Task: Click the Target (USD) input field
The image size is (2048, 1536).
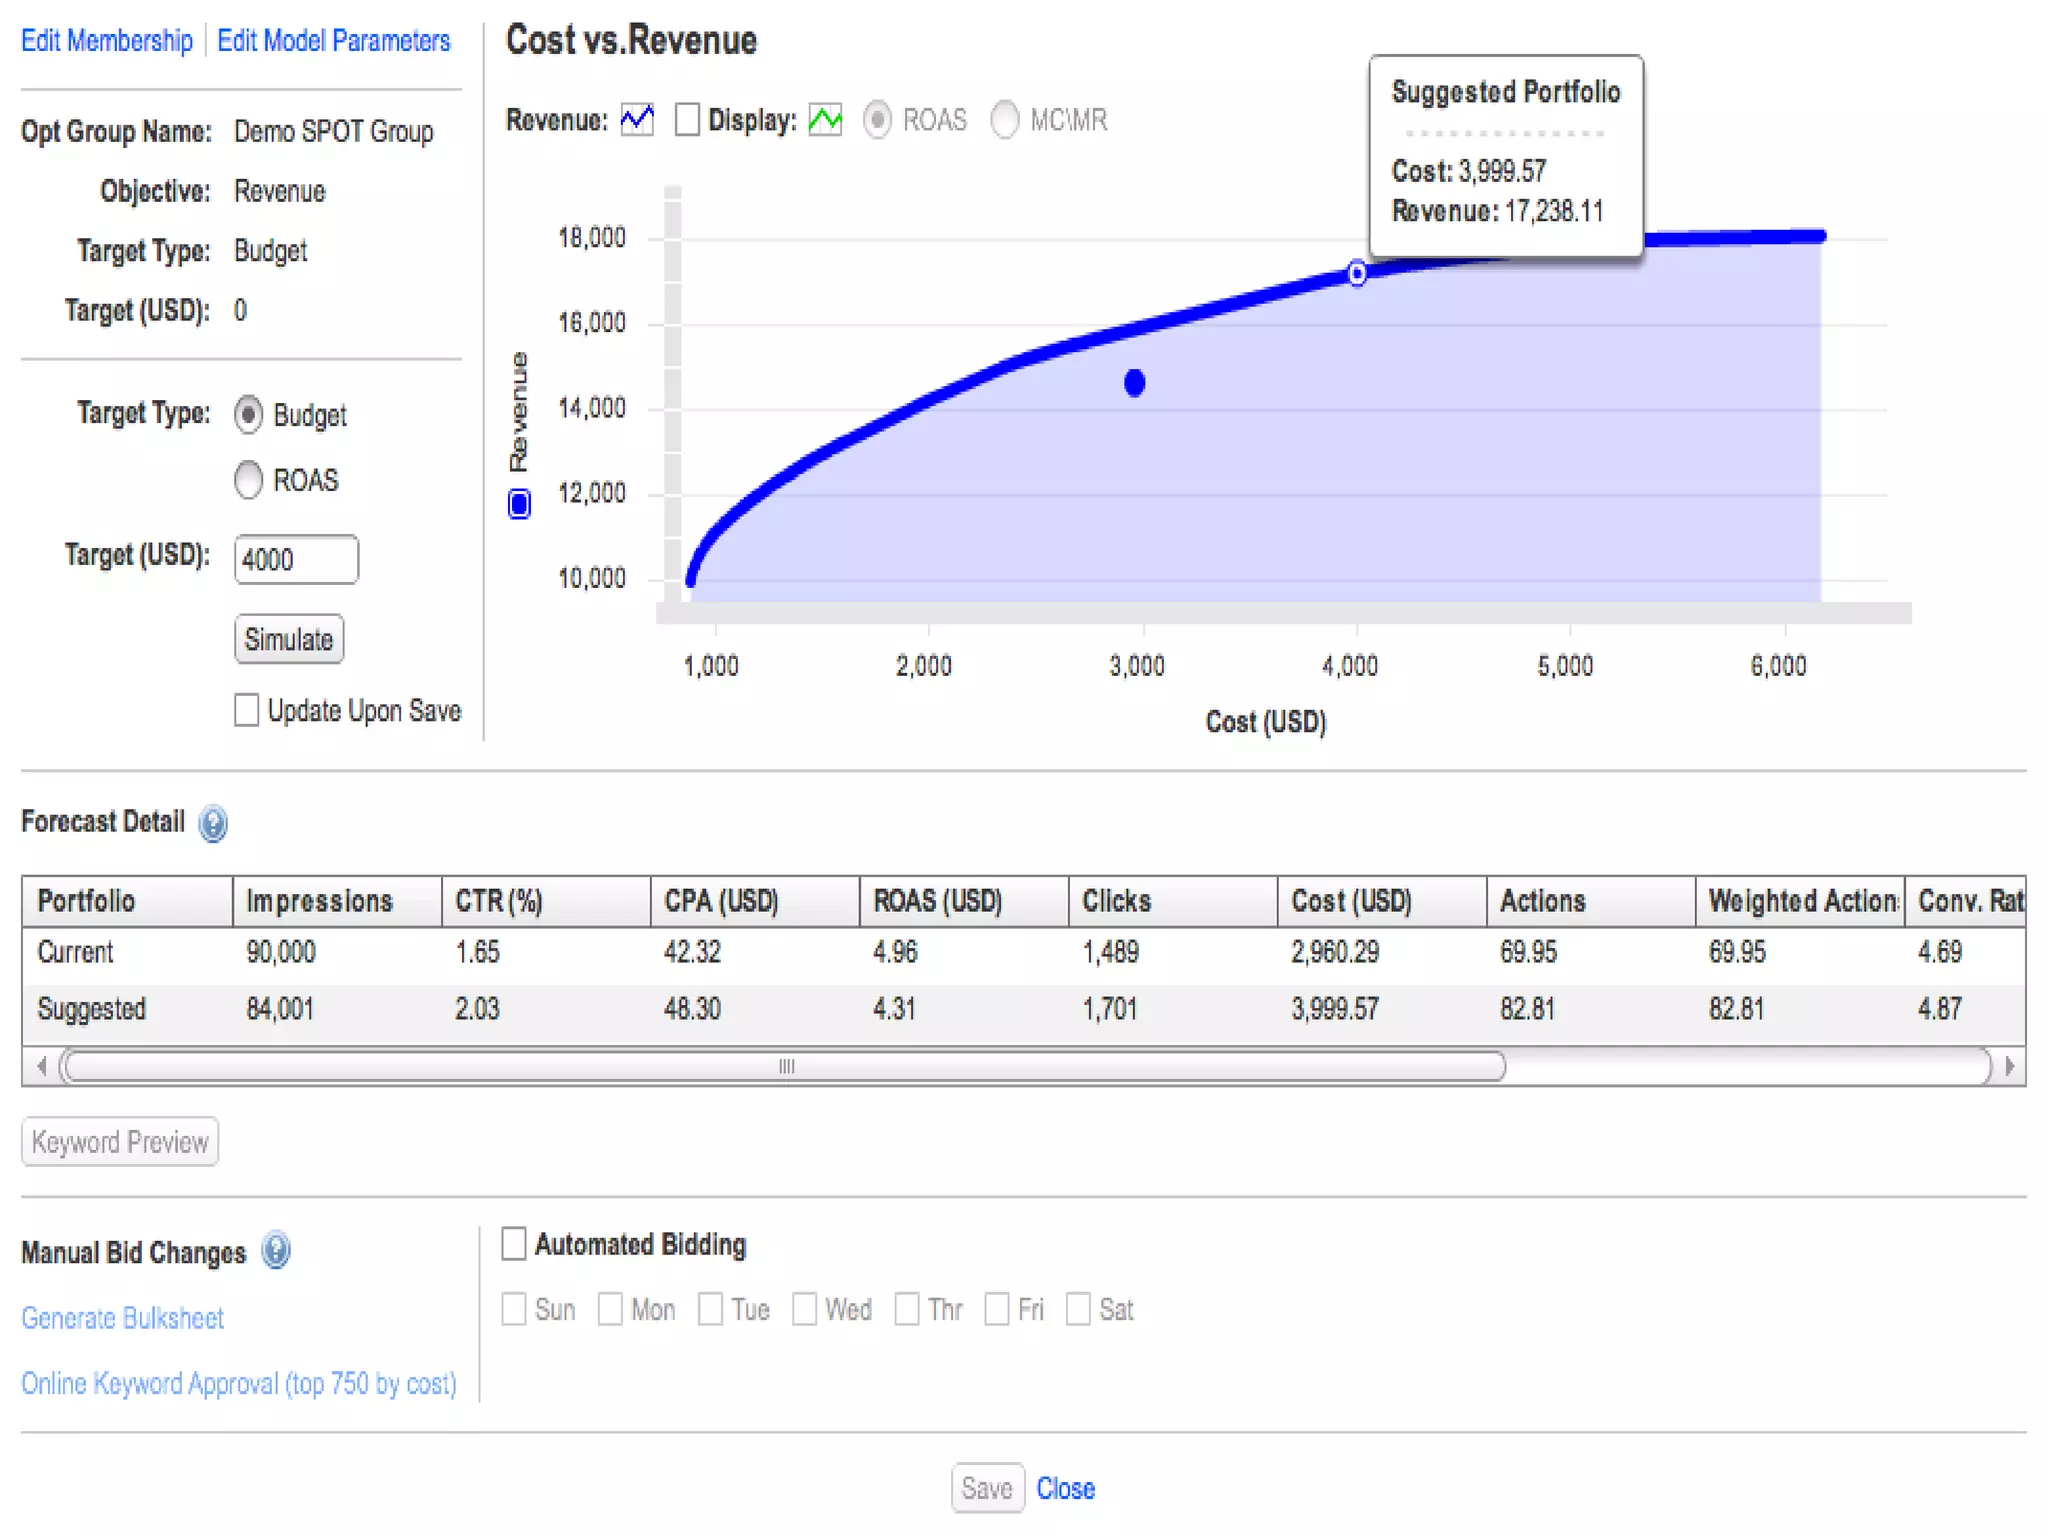Action: point(296,559)
